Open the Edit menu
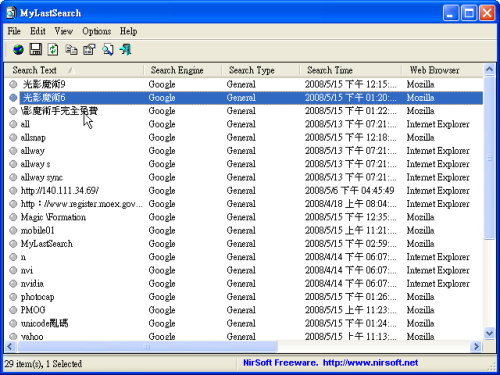This screenshot has width=500, height=375. click(38, 31)
